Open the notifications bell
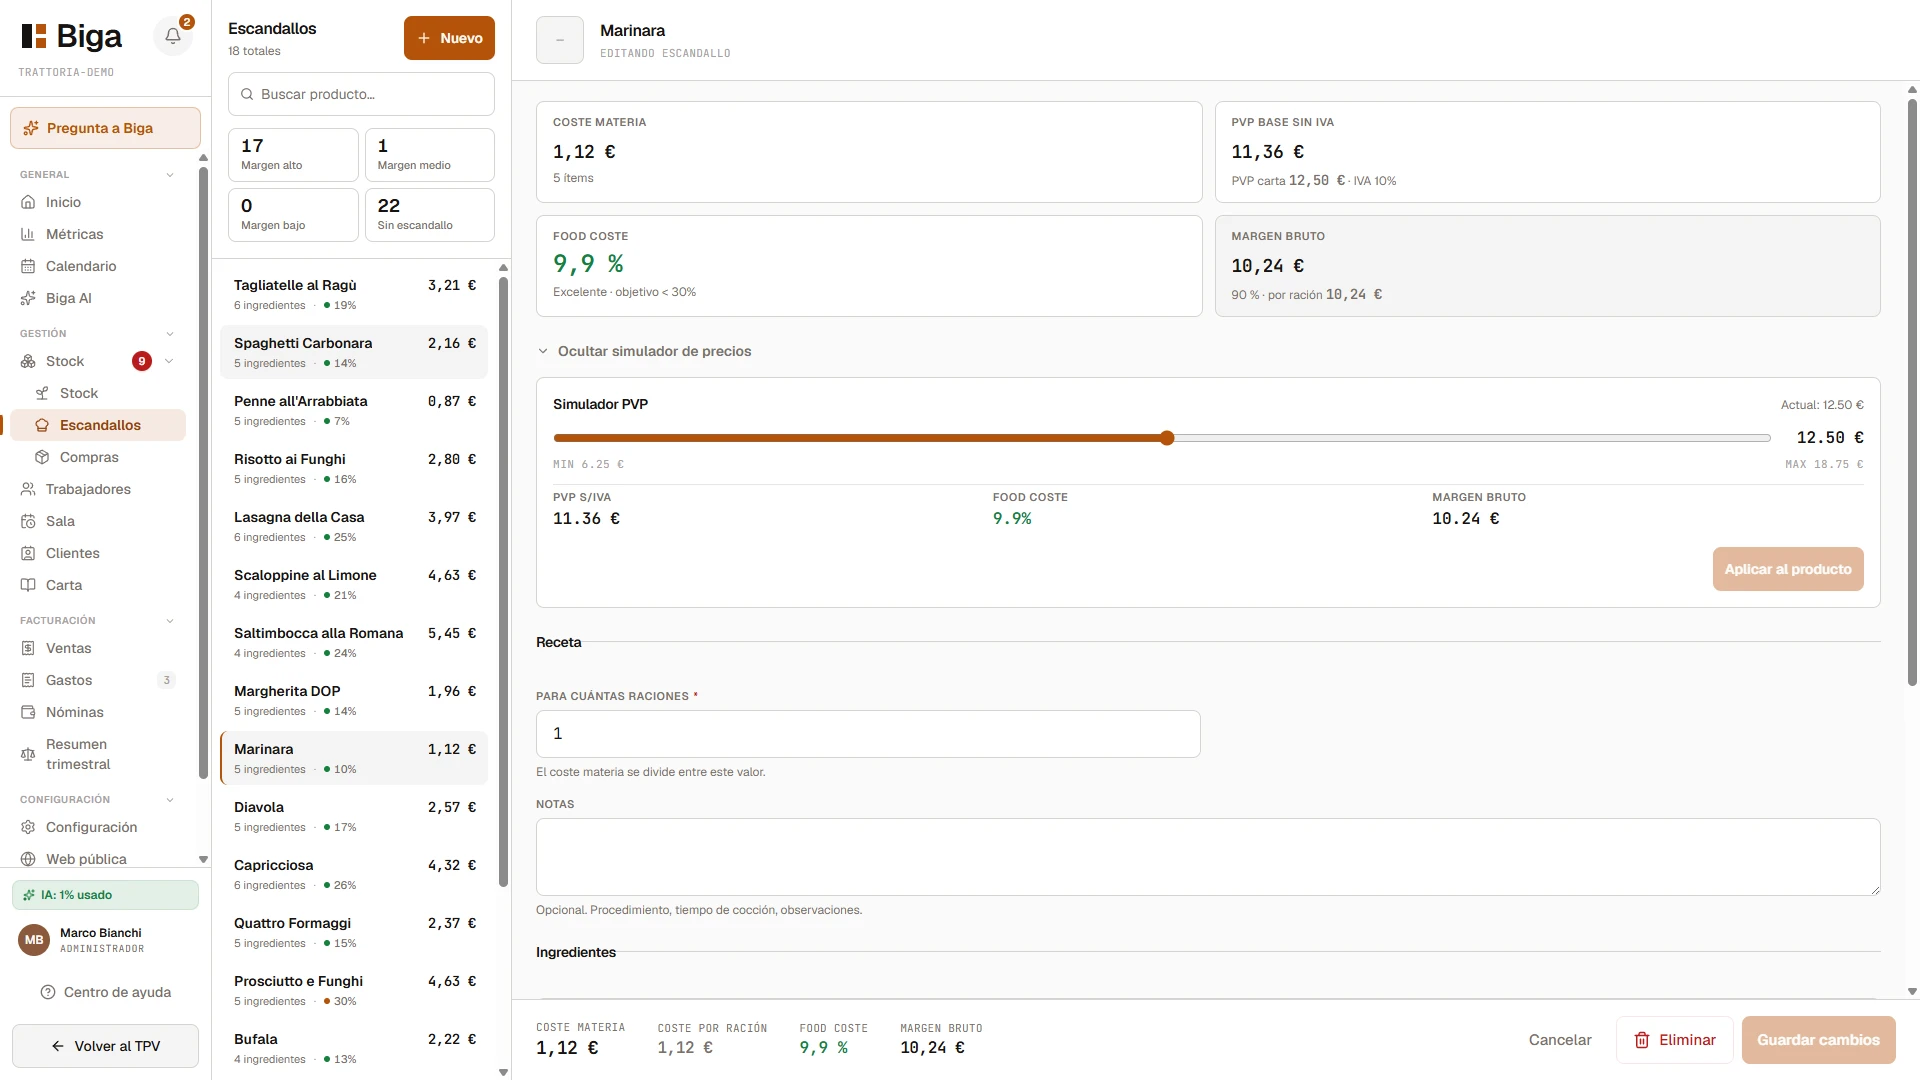This screenshot has height=1080, width=1920. 173,36
